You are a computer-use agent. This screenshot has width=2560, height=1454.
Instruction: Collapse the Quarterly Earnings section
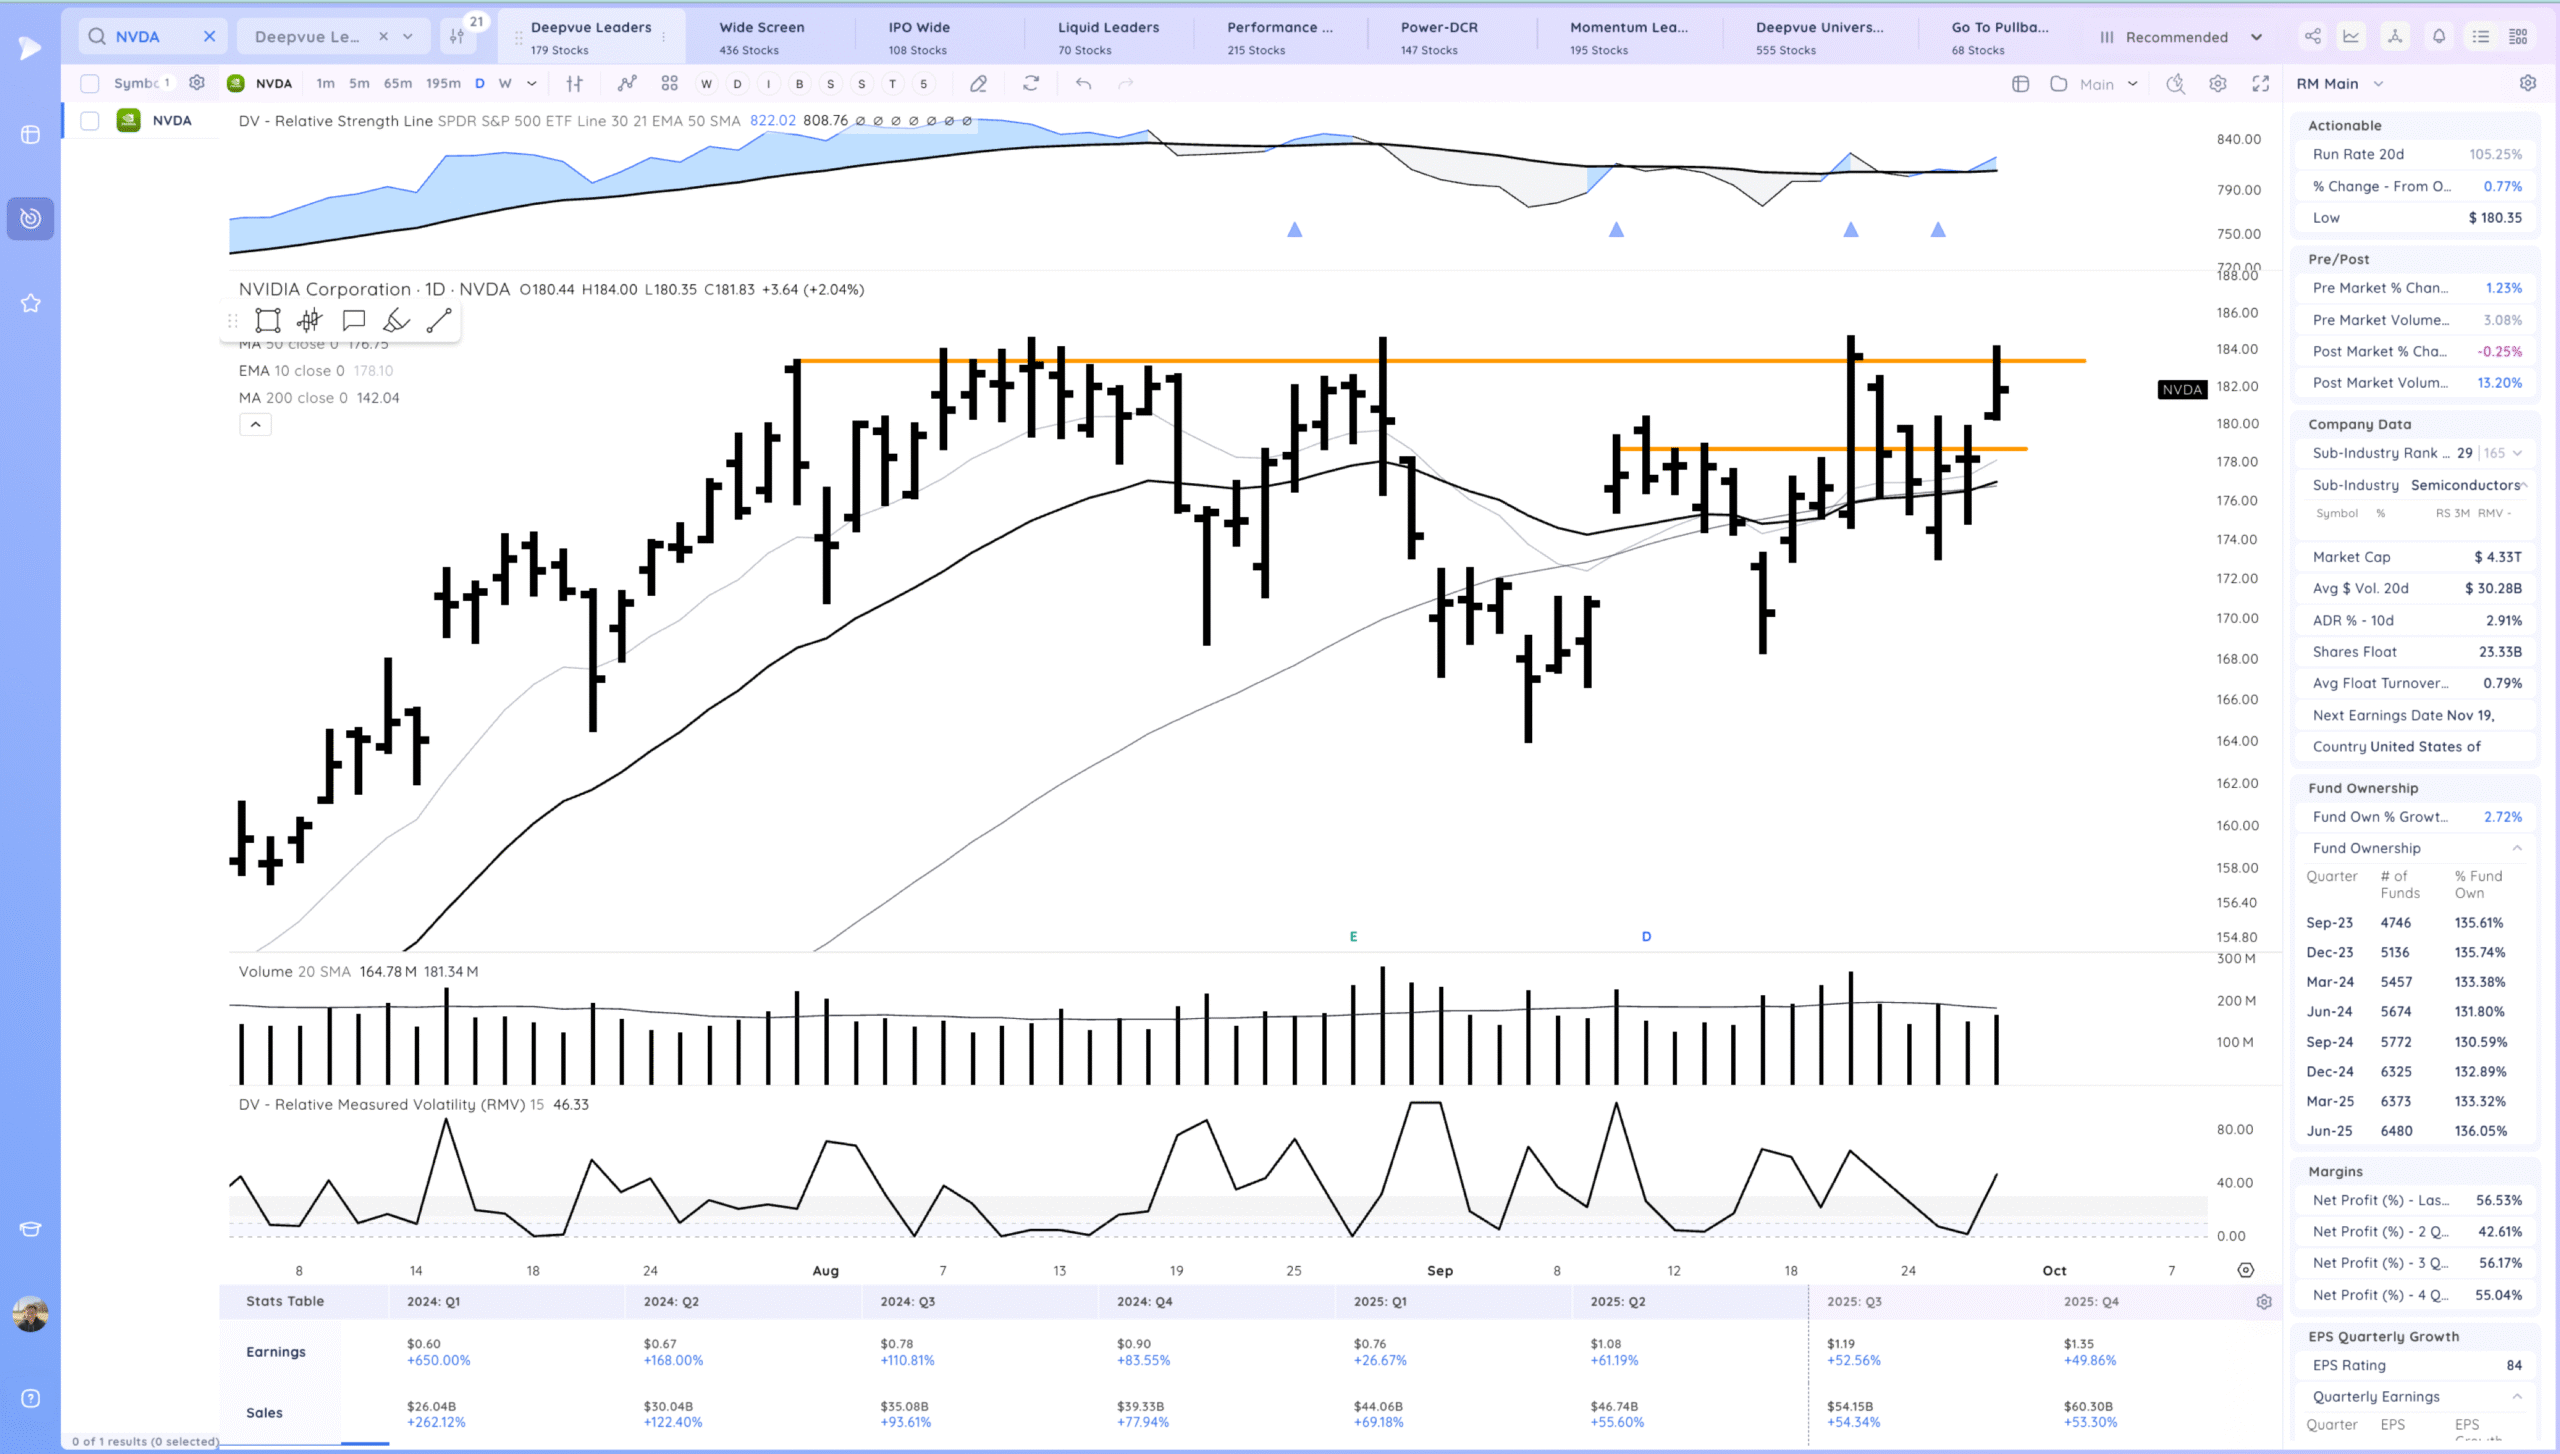coord(2517,1396)
